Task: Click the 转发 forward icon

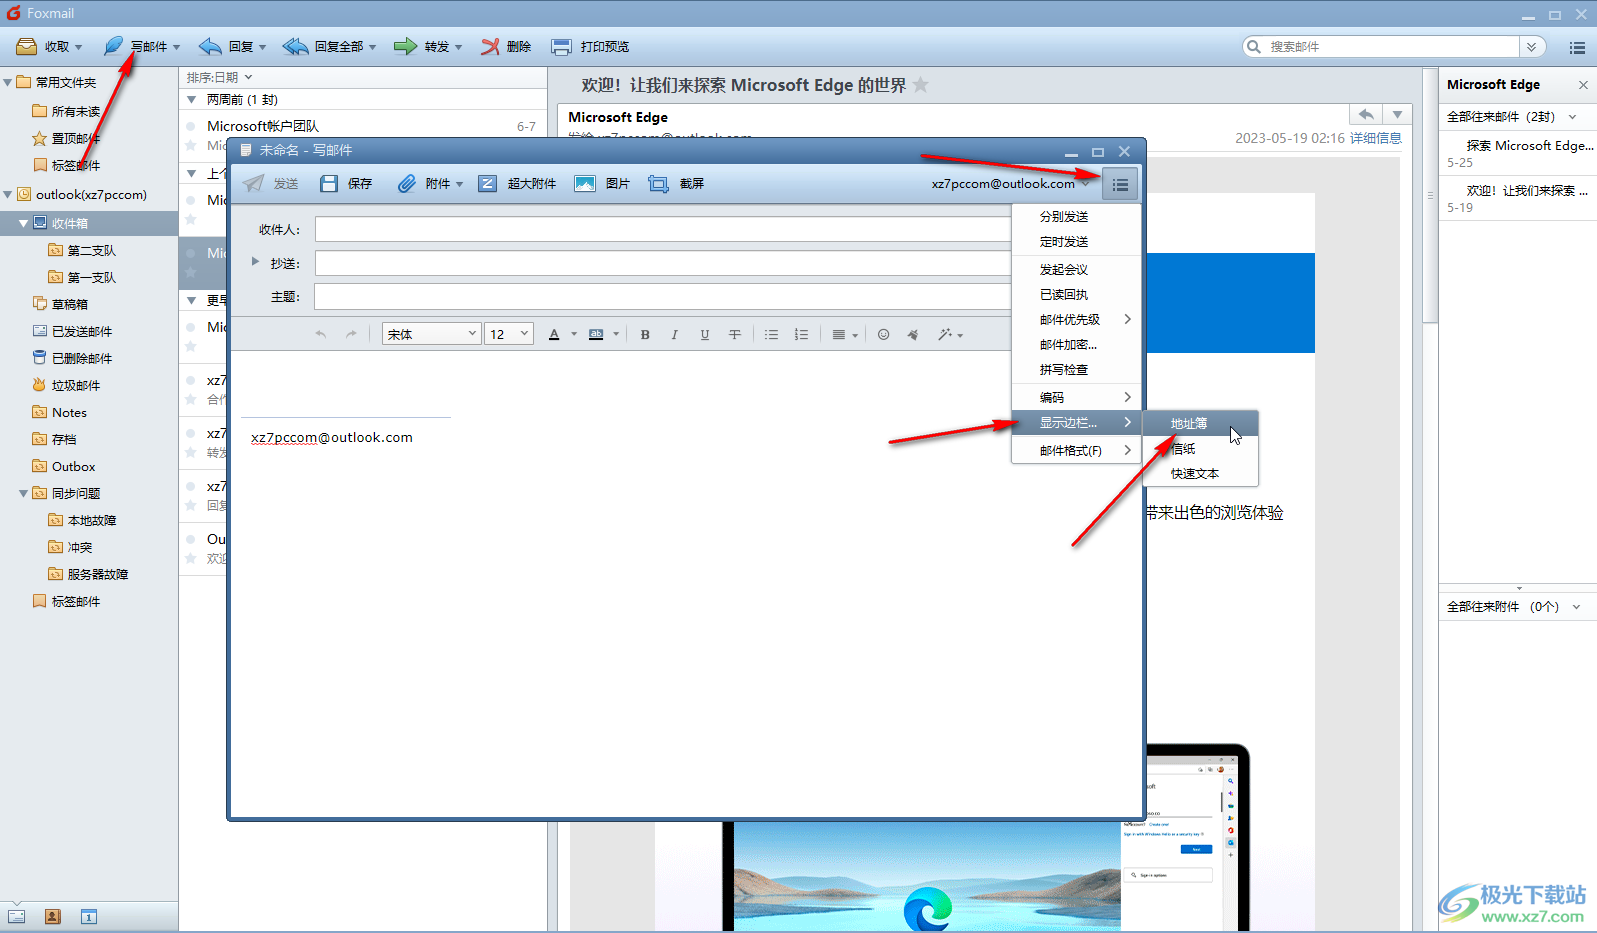Action: pyautogui.click(x=405, y=47)
